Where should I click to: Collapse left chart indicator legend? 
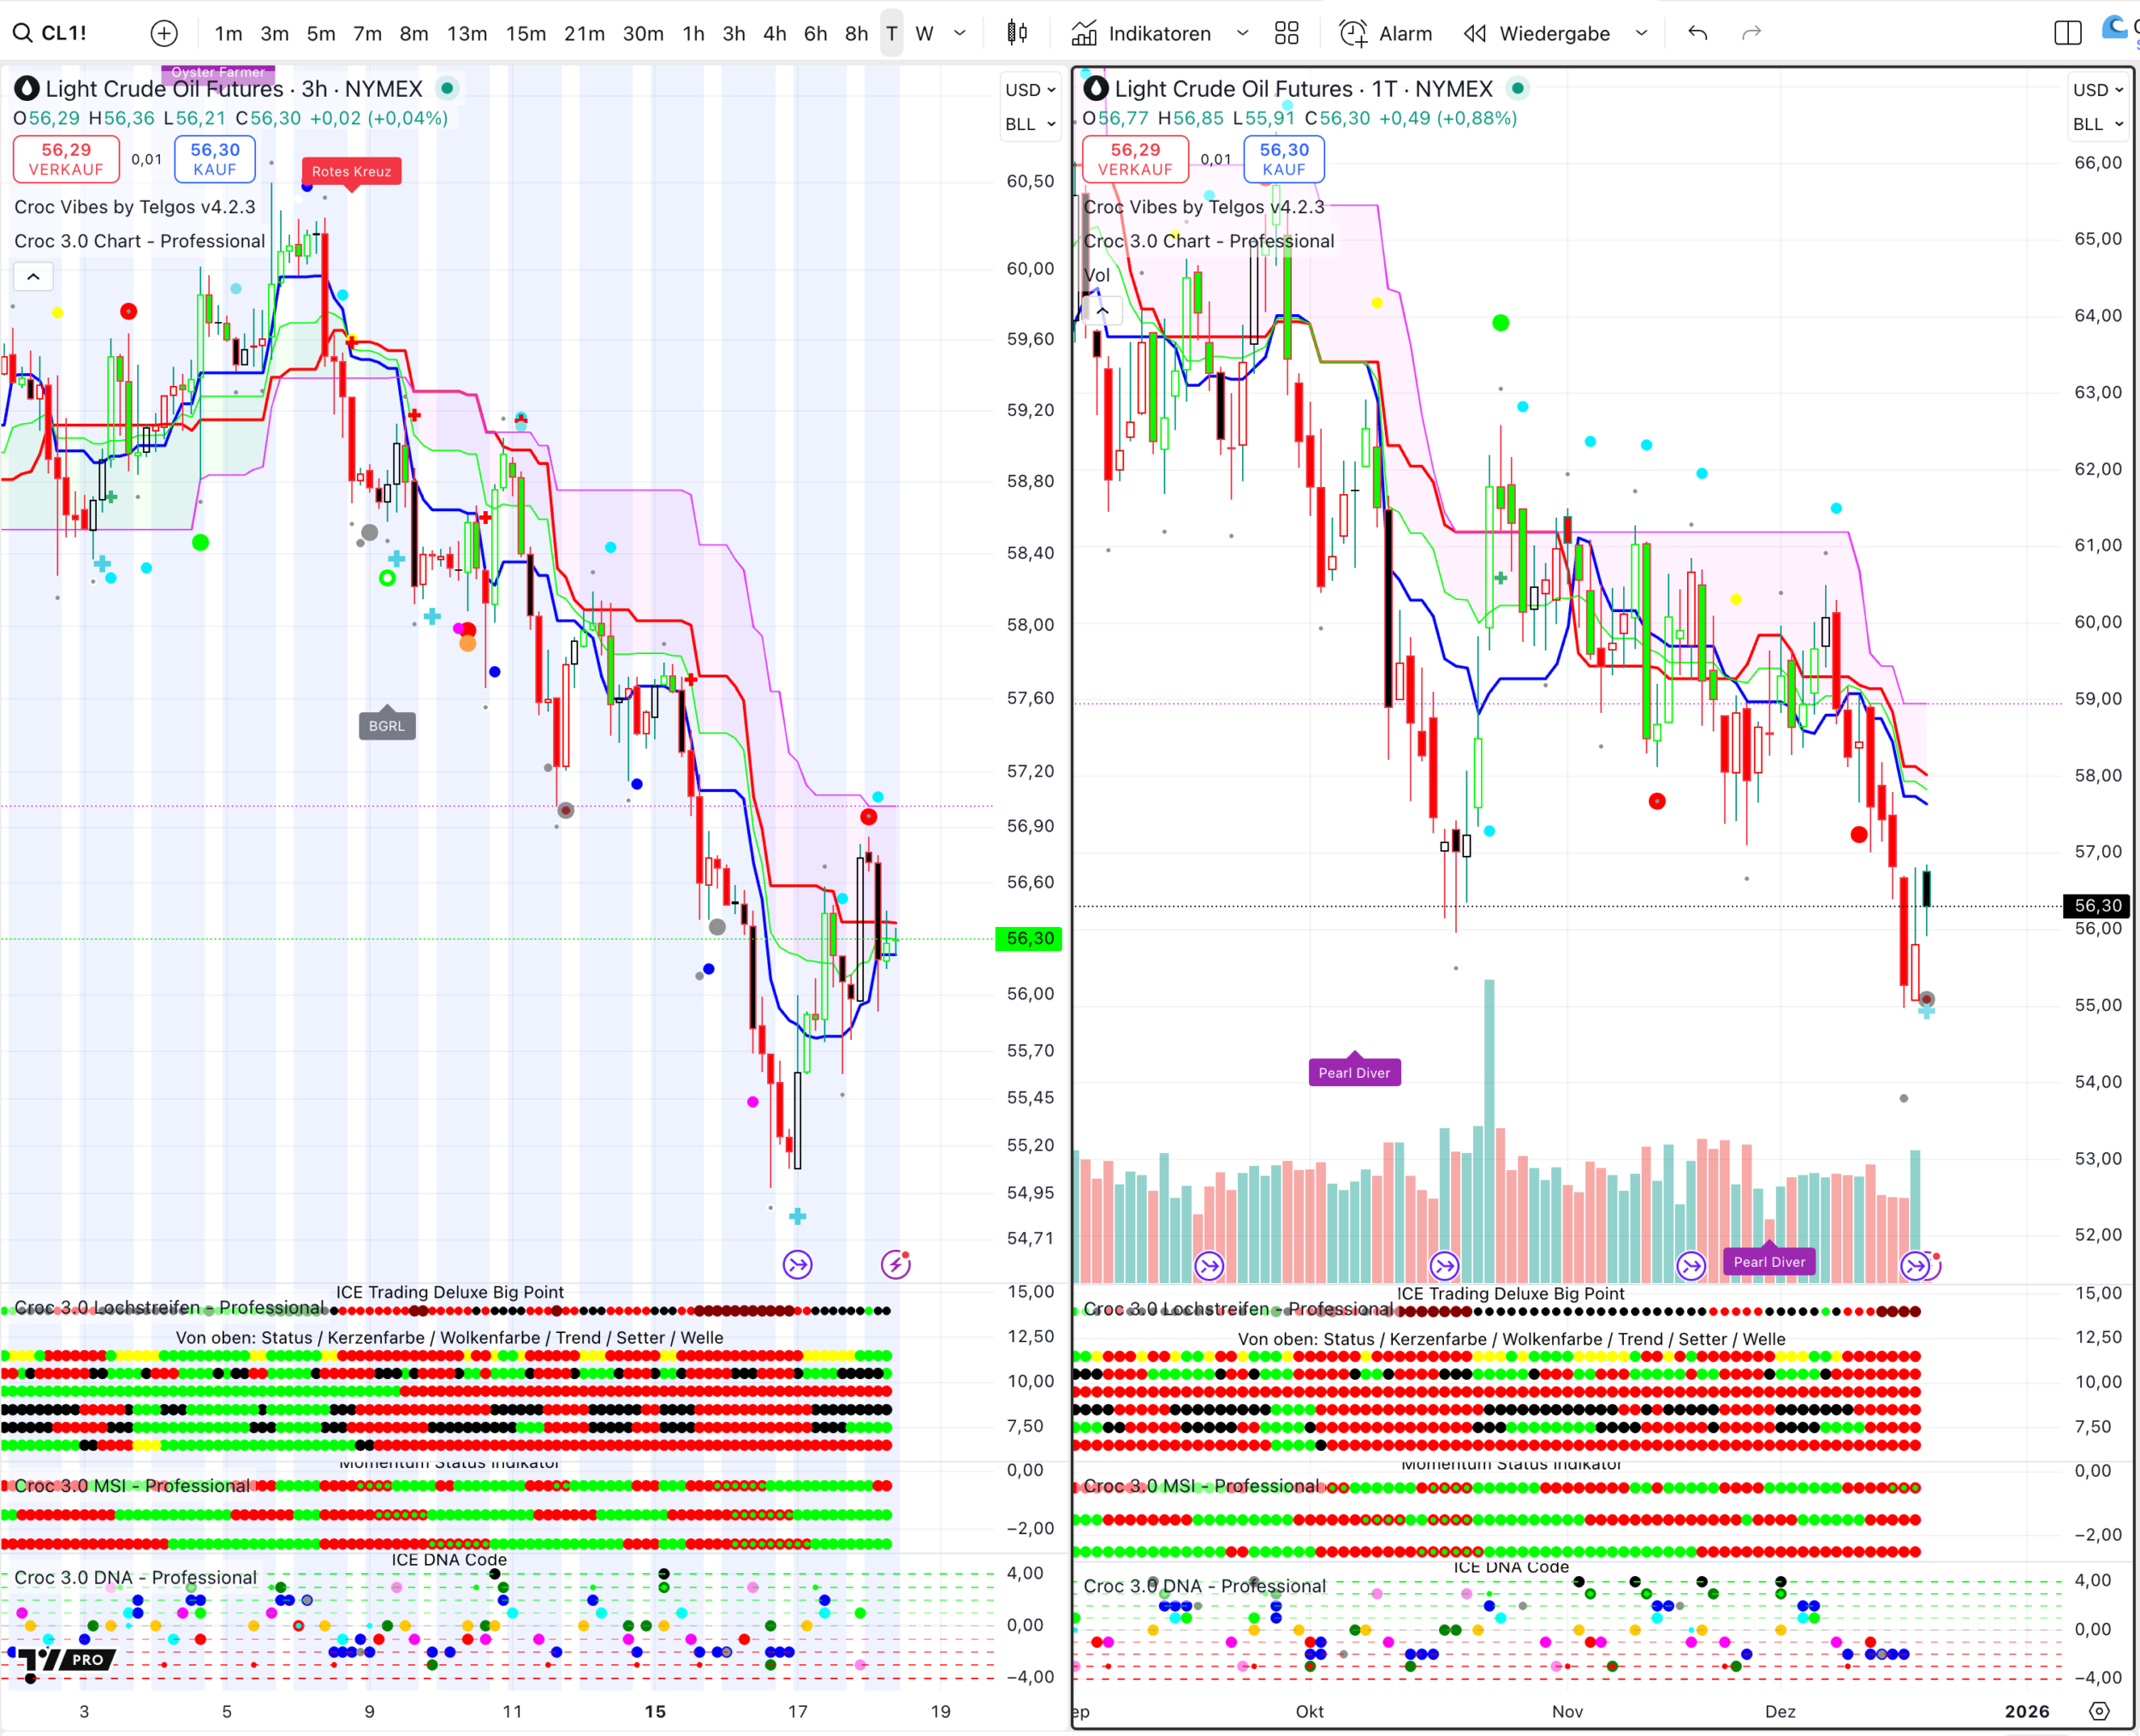tap(33, 277)
